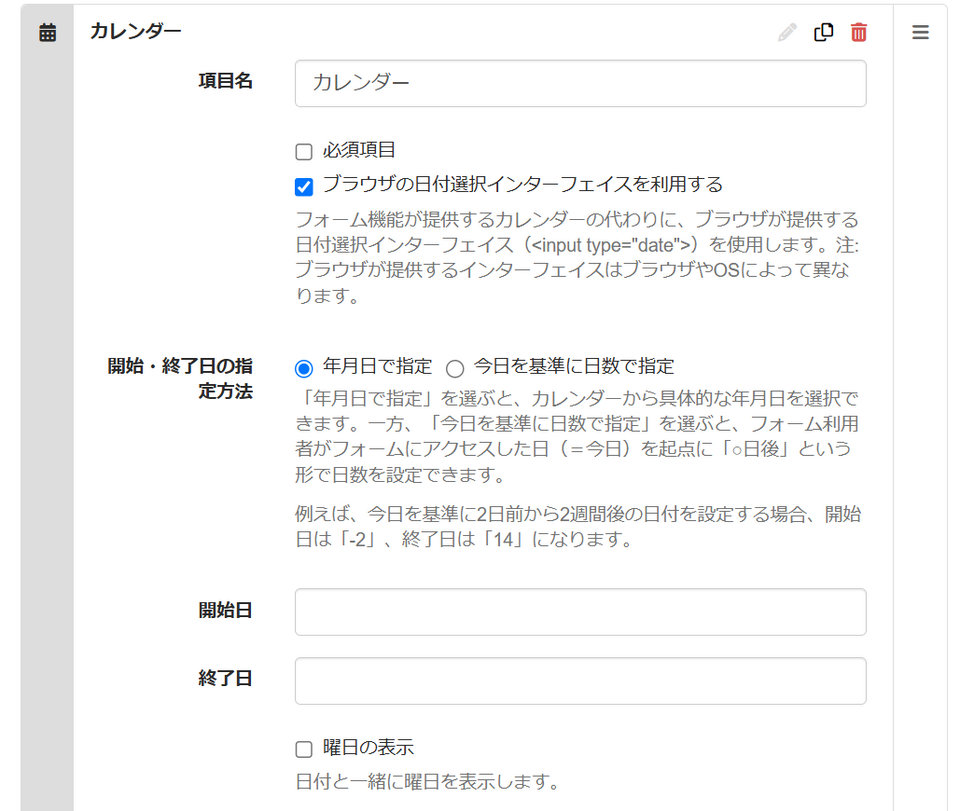Click the 開始・終了日の指定方法 label
Screen dimensions: 960x811
pyautogui.click(x=180, y=378)
